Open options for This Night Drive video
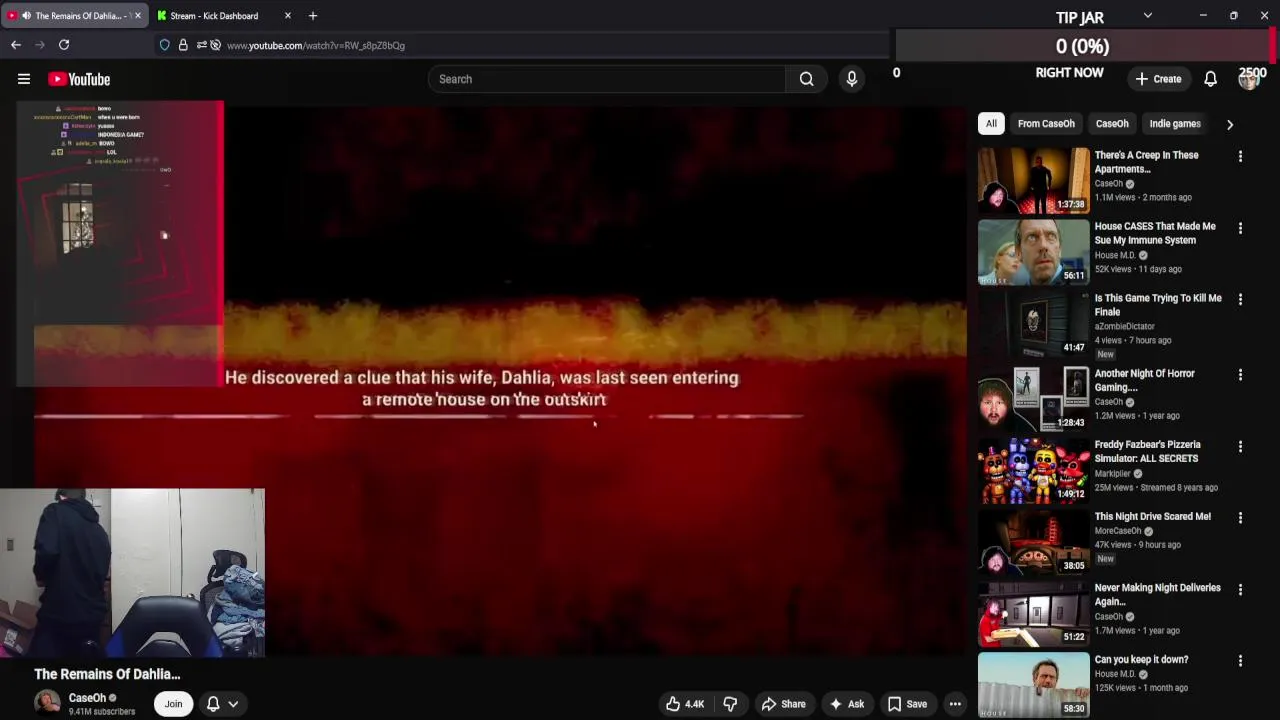Screen dimensions: 1280x720 point(1240,518)
